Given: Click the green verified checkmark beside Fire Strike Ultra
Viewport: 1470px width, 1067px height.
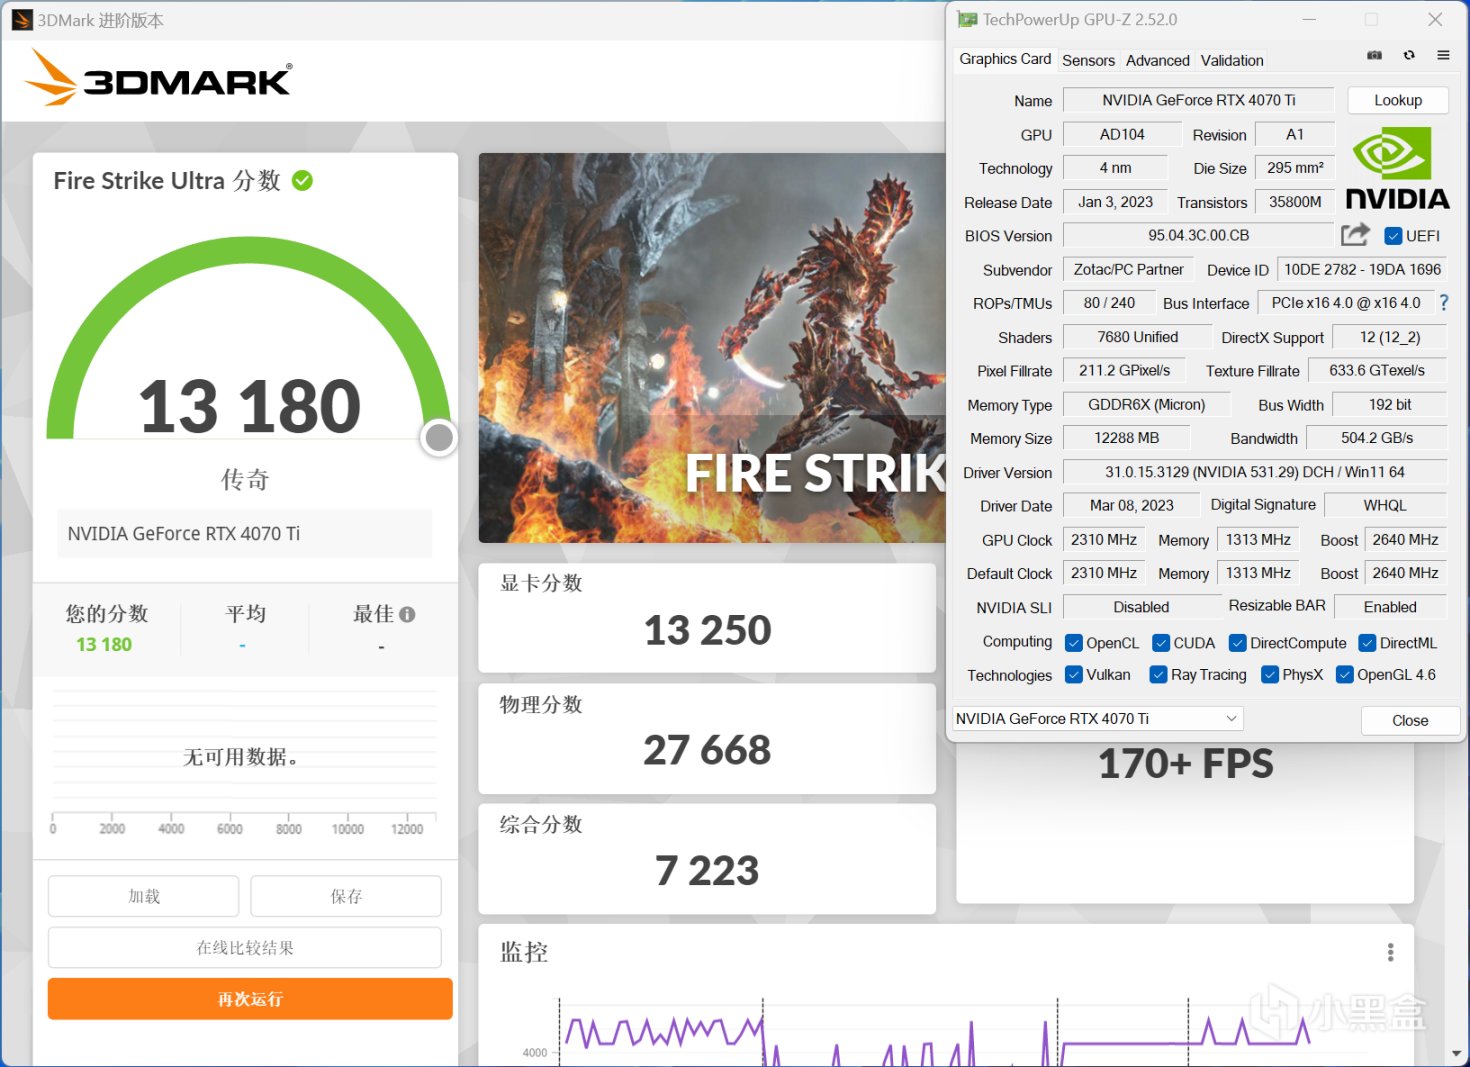Looking at the screenshot, I should 302,181.
